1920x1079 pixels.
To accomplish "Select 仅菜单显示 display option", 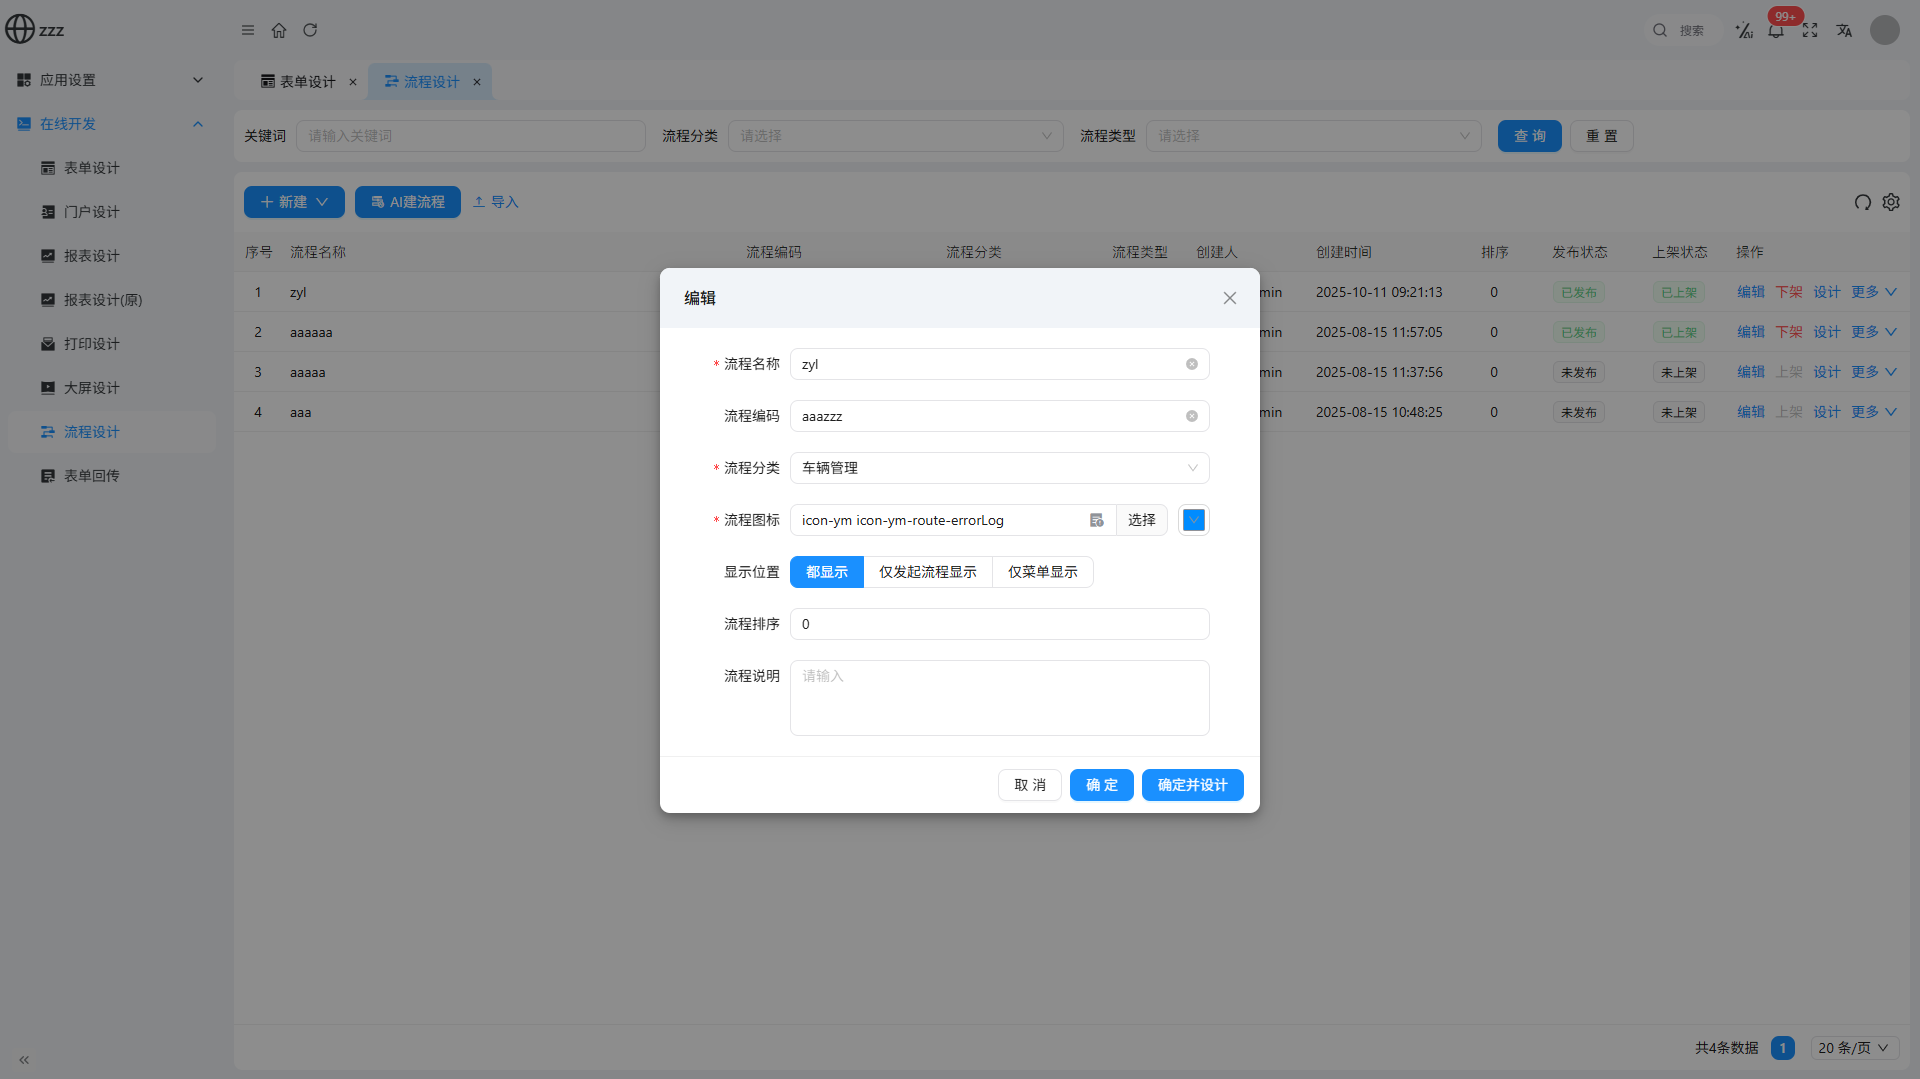I will pos(1042,572).
